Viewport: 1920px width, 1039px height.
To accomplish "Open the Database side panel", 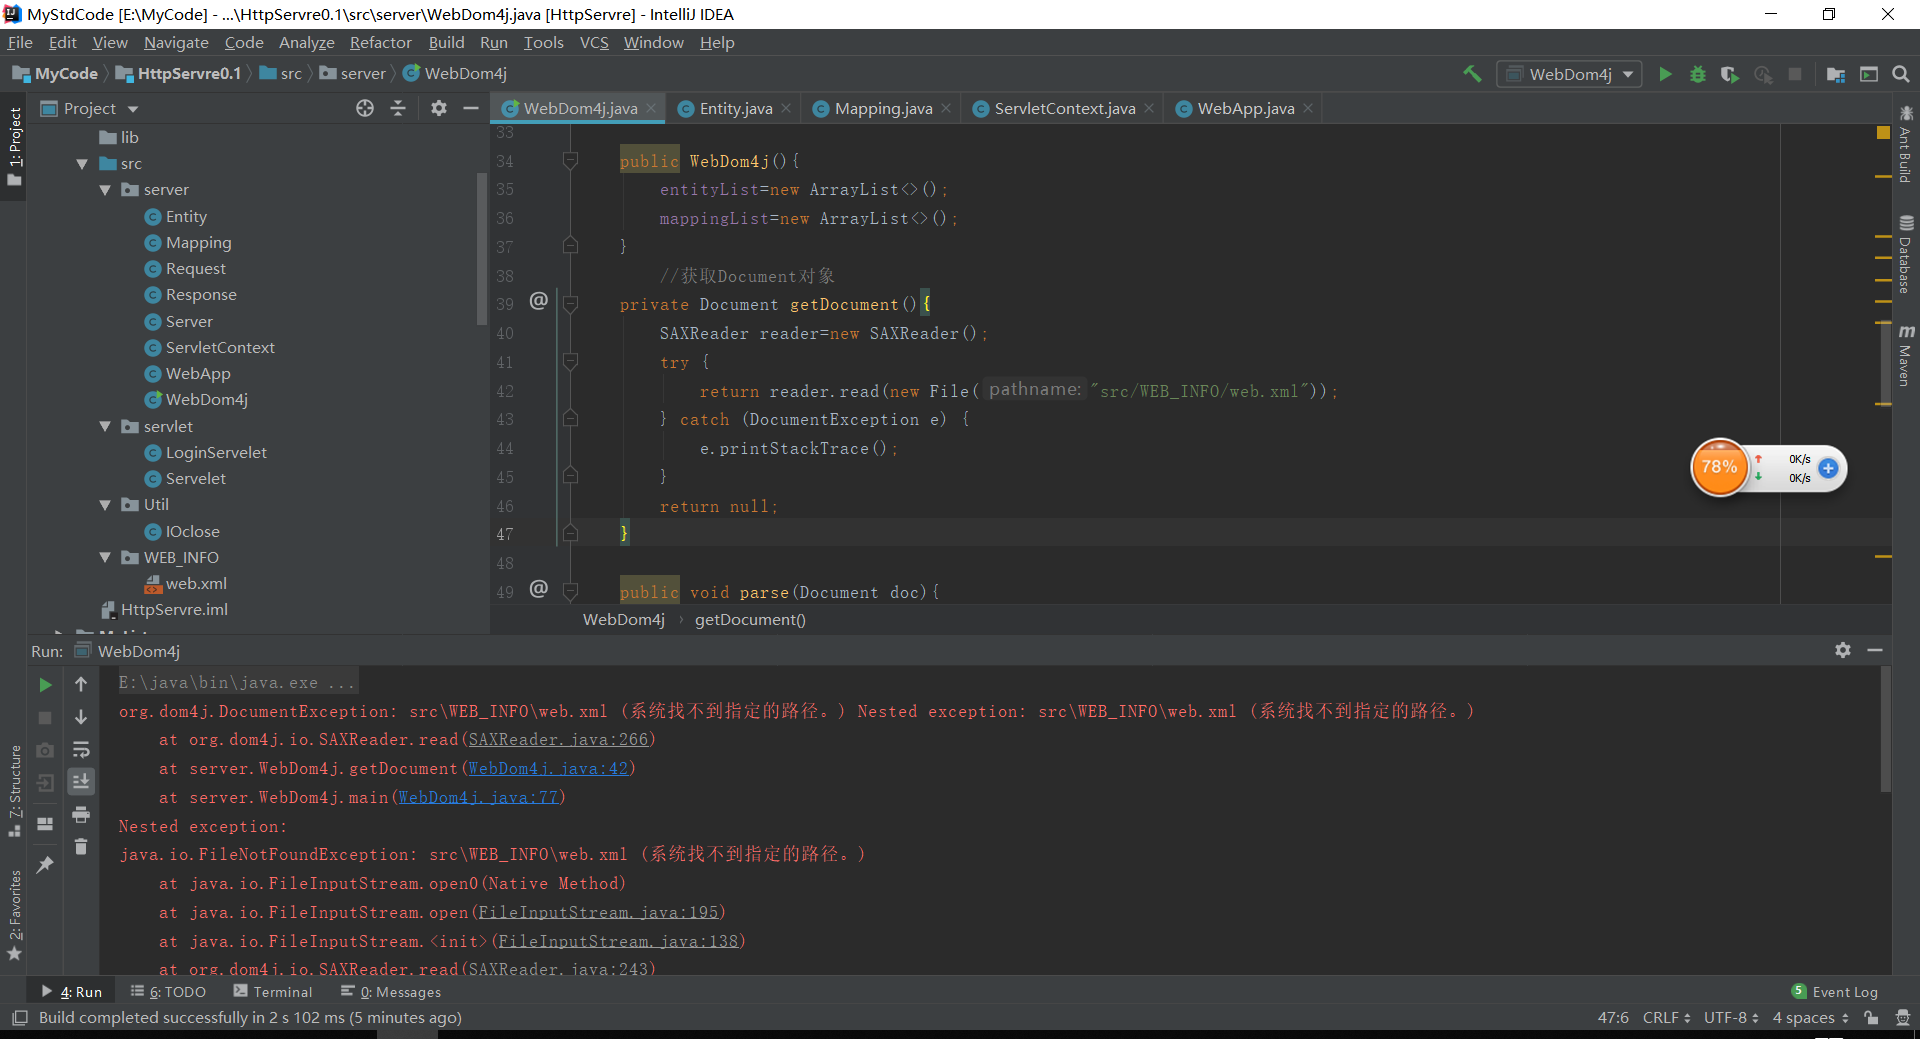I will coord(1905,254).
